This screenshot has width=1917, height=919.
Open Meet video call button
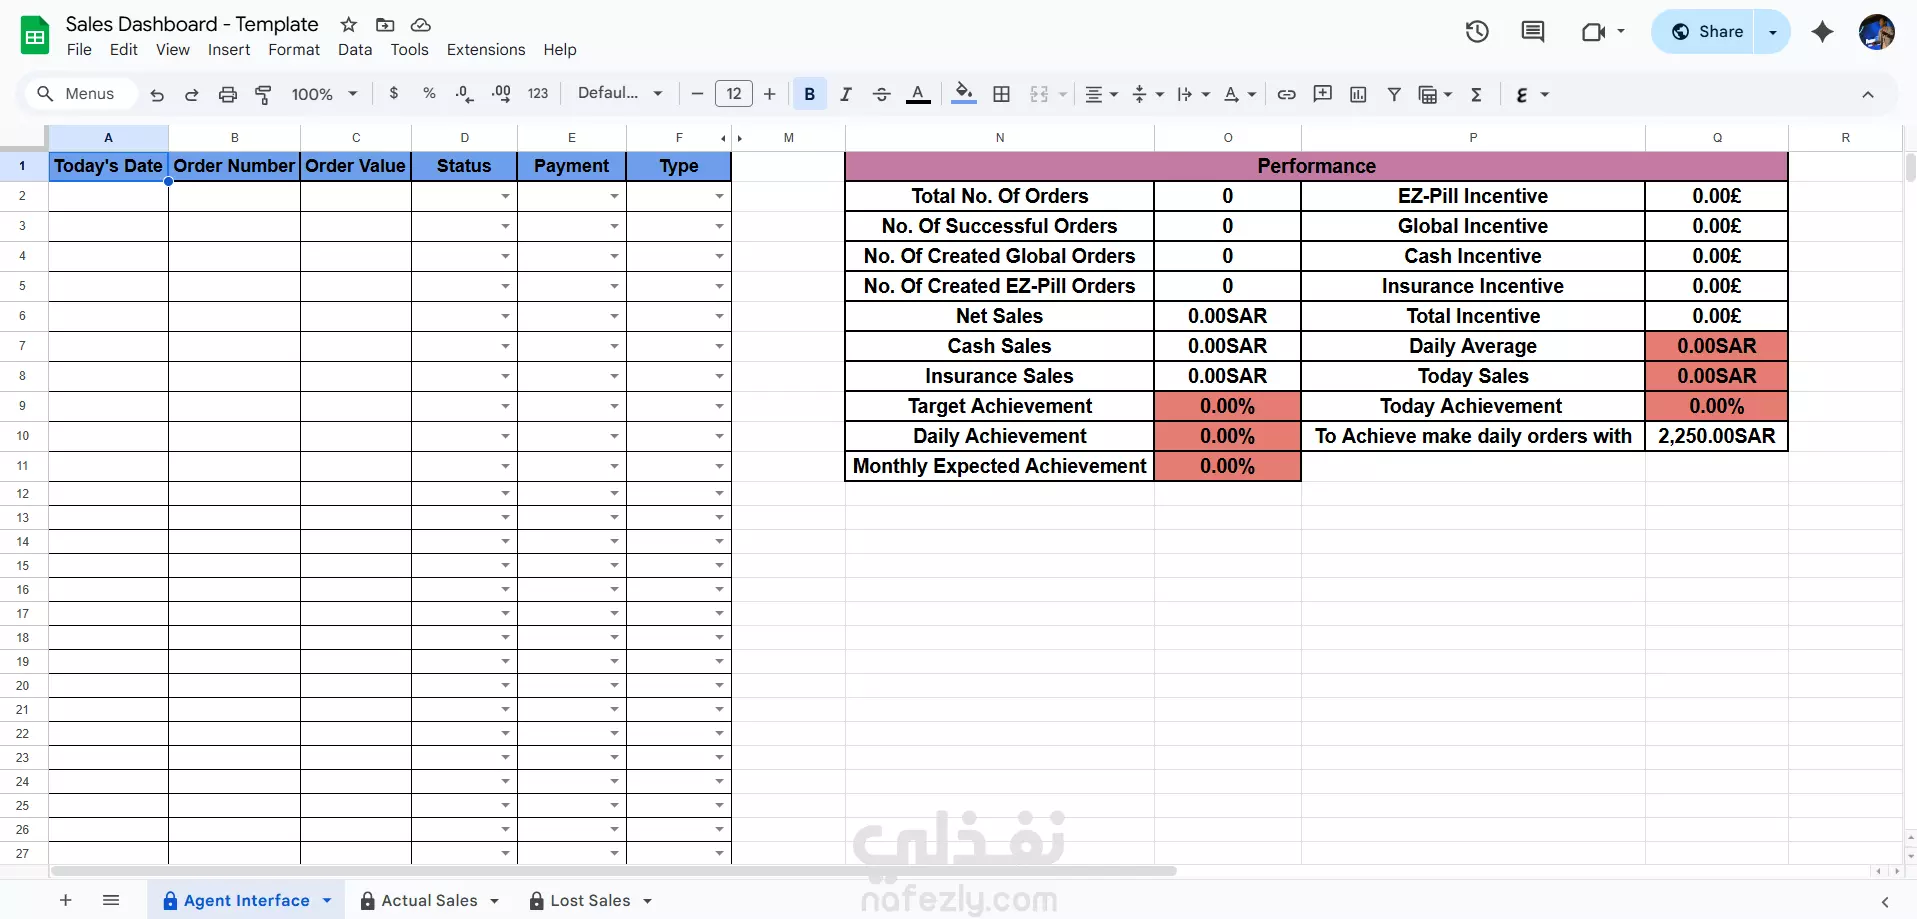pos(1603,32)
